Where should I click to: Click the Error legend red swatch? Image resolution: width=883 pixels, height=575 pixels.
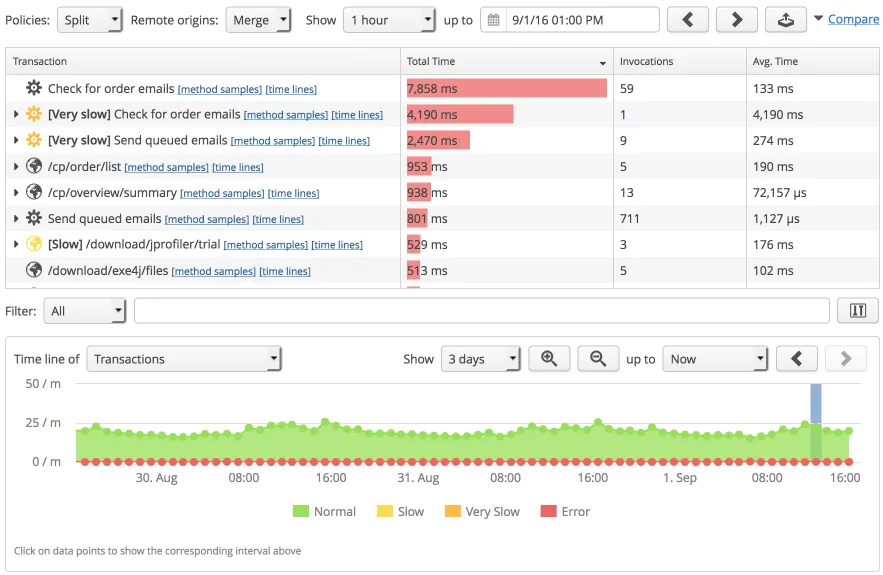(548, 511)
